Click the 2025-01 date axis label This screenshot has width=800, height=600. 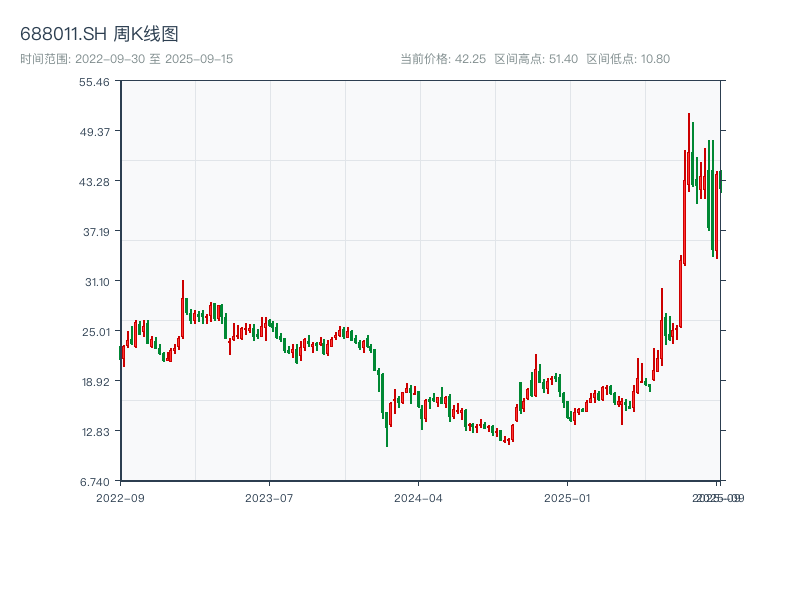click(568, 497)
